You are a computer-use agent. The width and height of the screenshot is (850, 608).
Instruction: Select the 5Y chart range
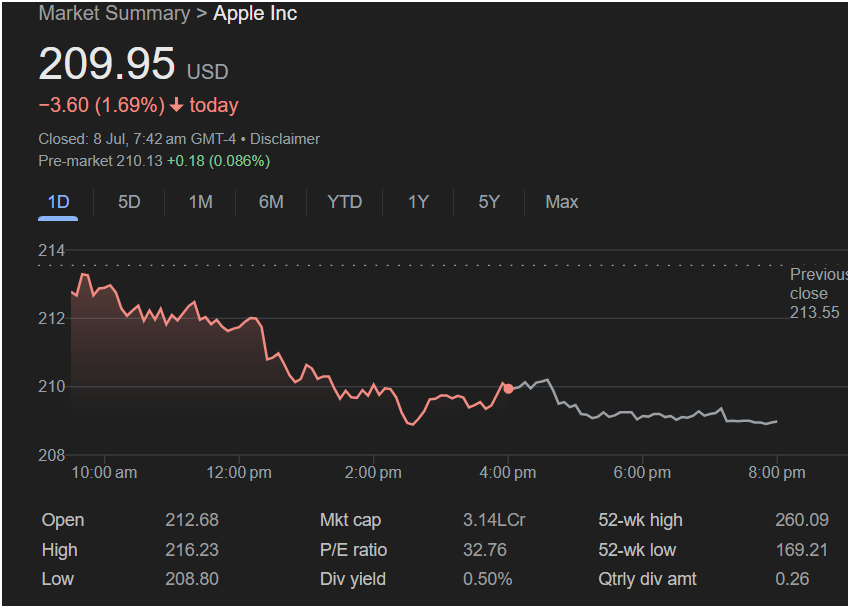point(488,202)
